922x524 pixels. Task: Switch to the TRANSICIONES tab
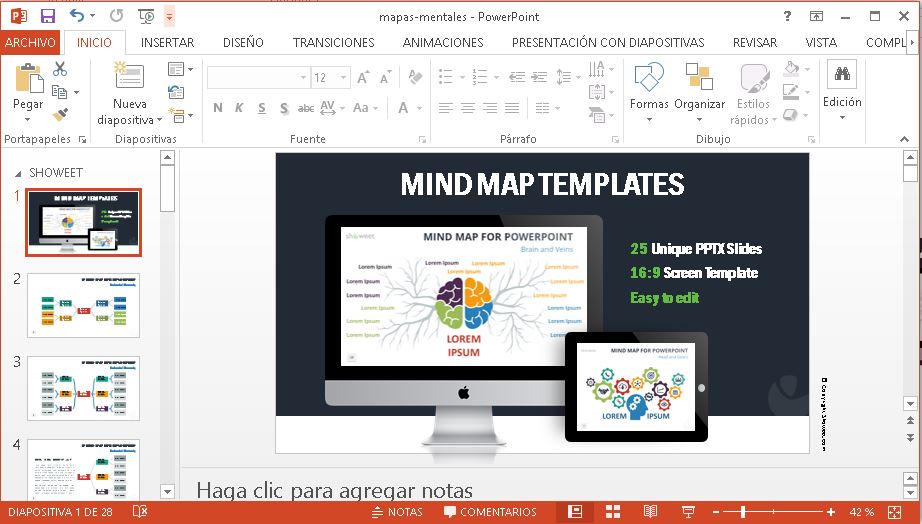coord(333,42)
